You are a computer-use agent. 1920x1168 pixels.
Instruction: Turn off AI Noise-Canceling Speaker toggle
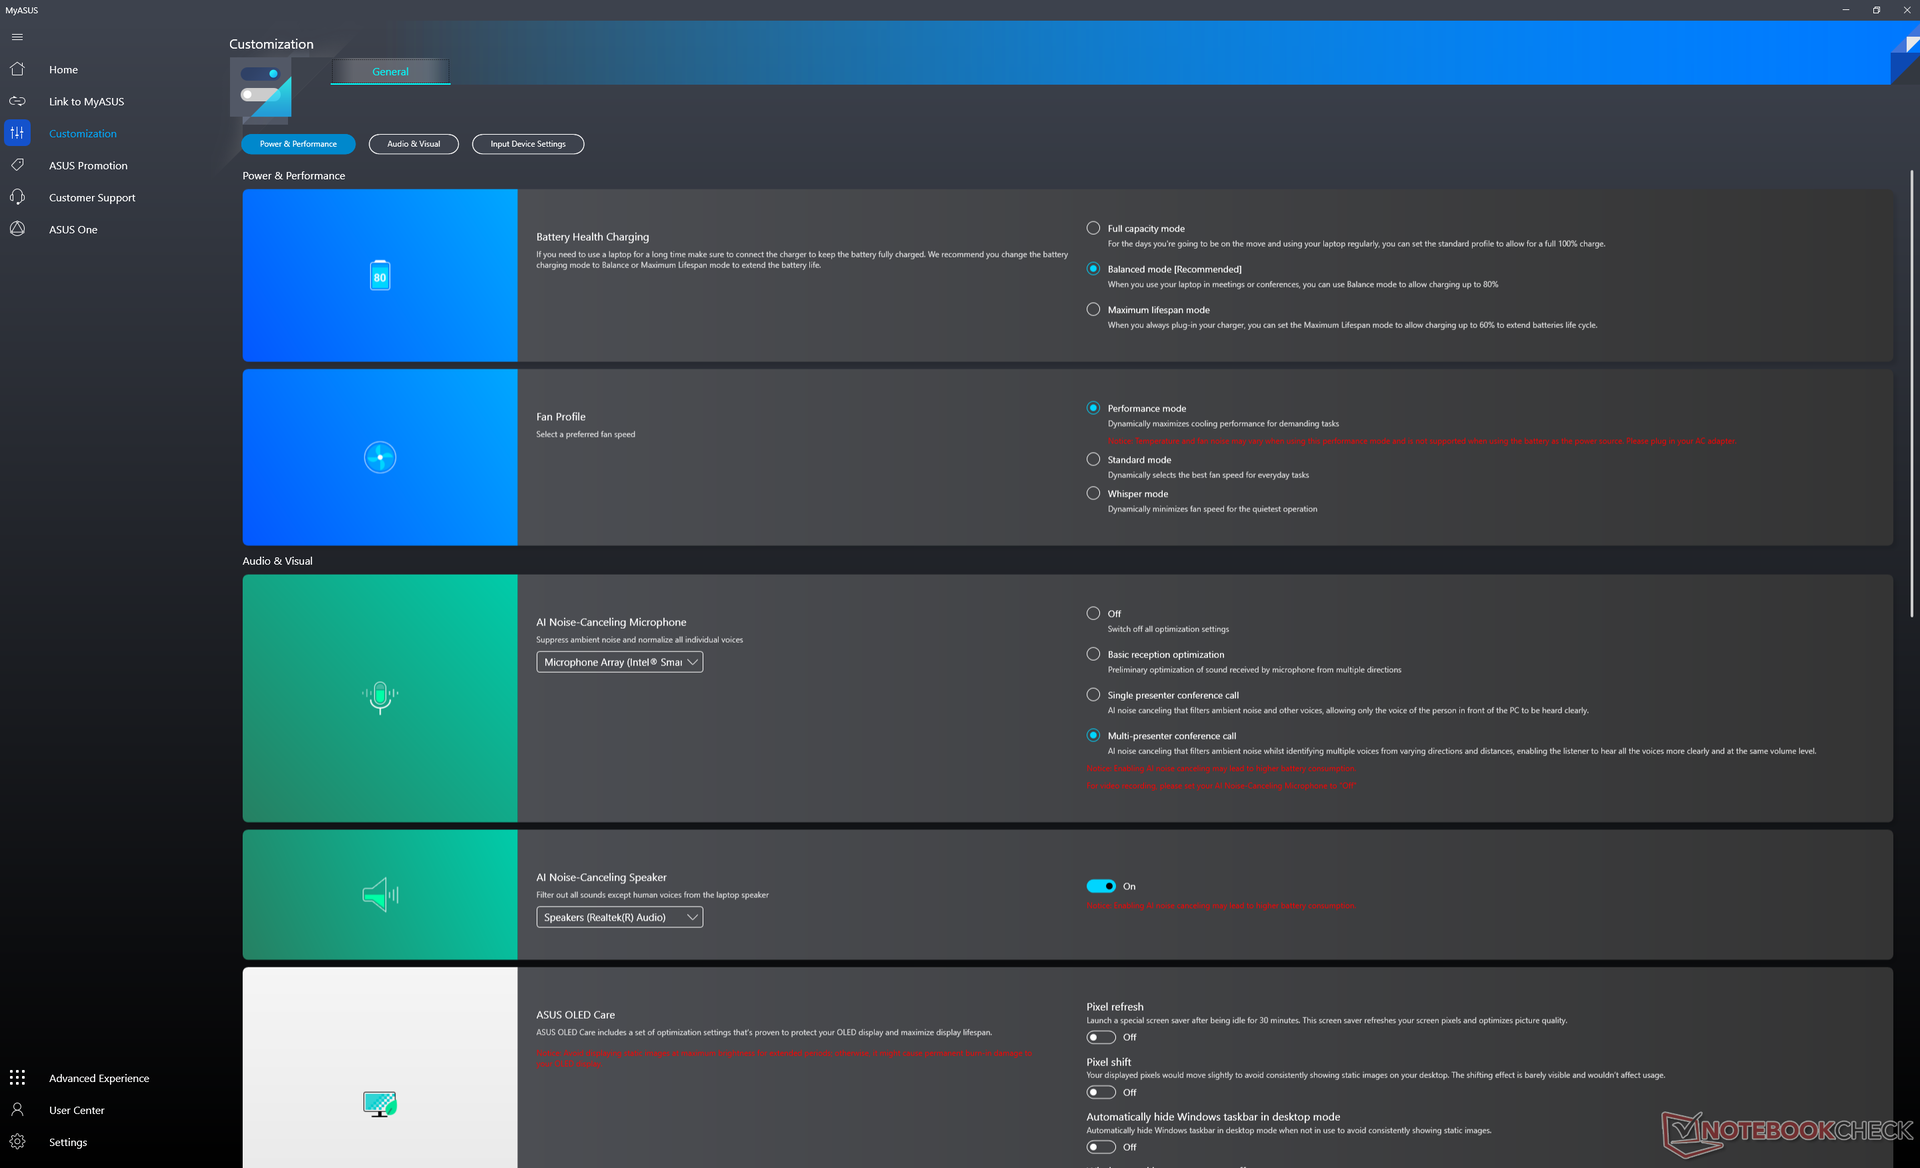(x=1100, y=886)
